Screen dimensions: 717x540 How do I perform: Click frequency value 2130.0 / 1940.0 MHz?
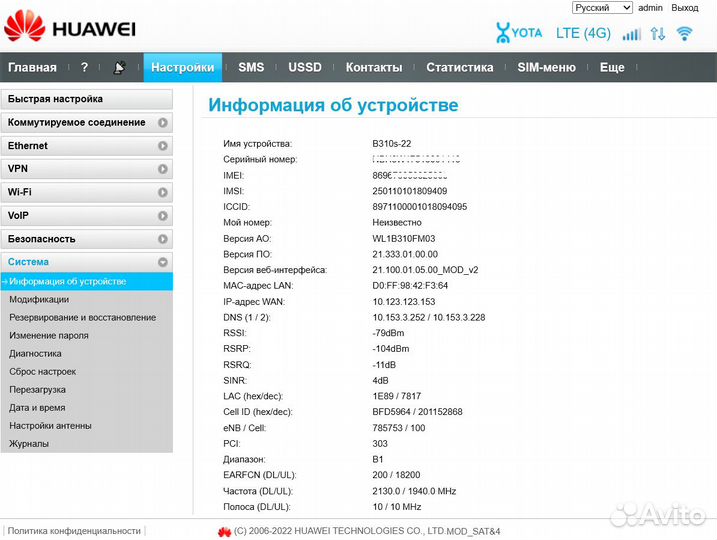(414, 491)
